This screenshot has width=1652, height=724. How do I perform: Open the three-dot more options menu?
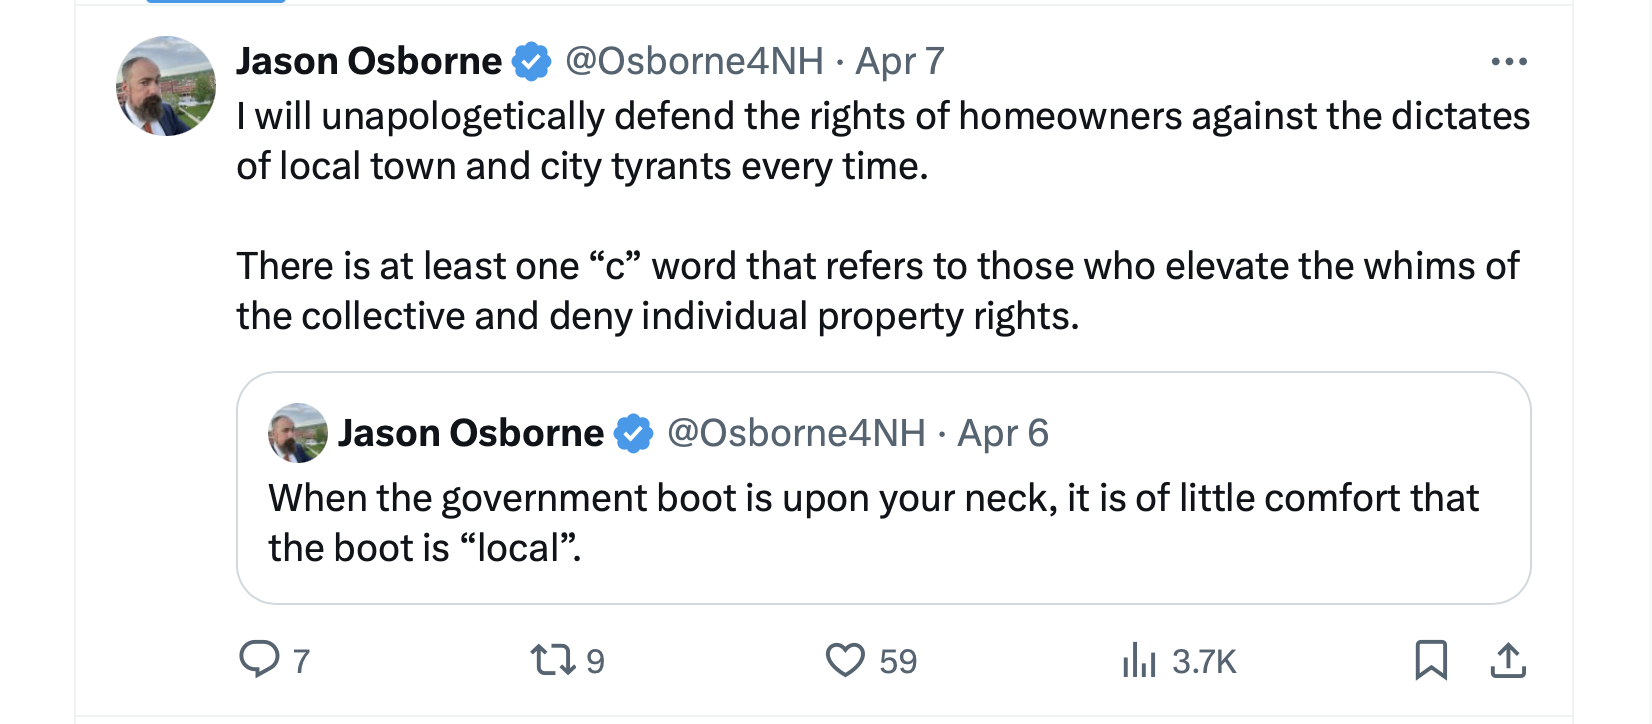click(x=1508, y=62)
